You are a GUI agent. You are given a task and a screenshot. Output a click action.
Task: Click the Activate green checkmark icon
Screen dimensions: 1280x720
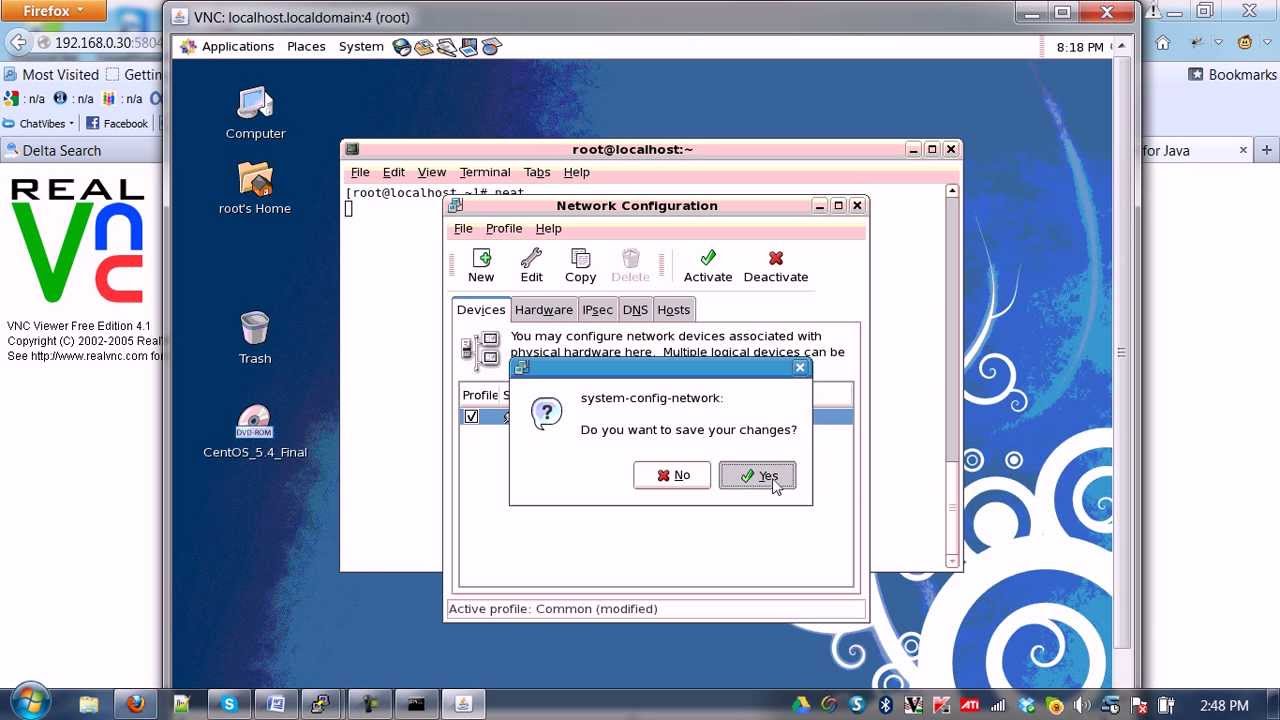click(x=708, y=259)
